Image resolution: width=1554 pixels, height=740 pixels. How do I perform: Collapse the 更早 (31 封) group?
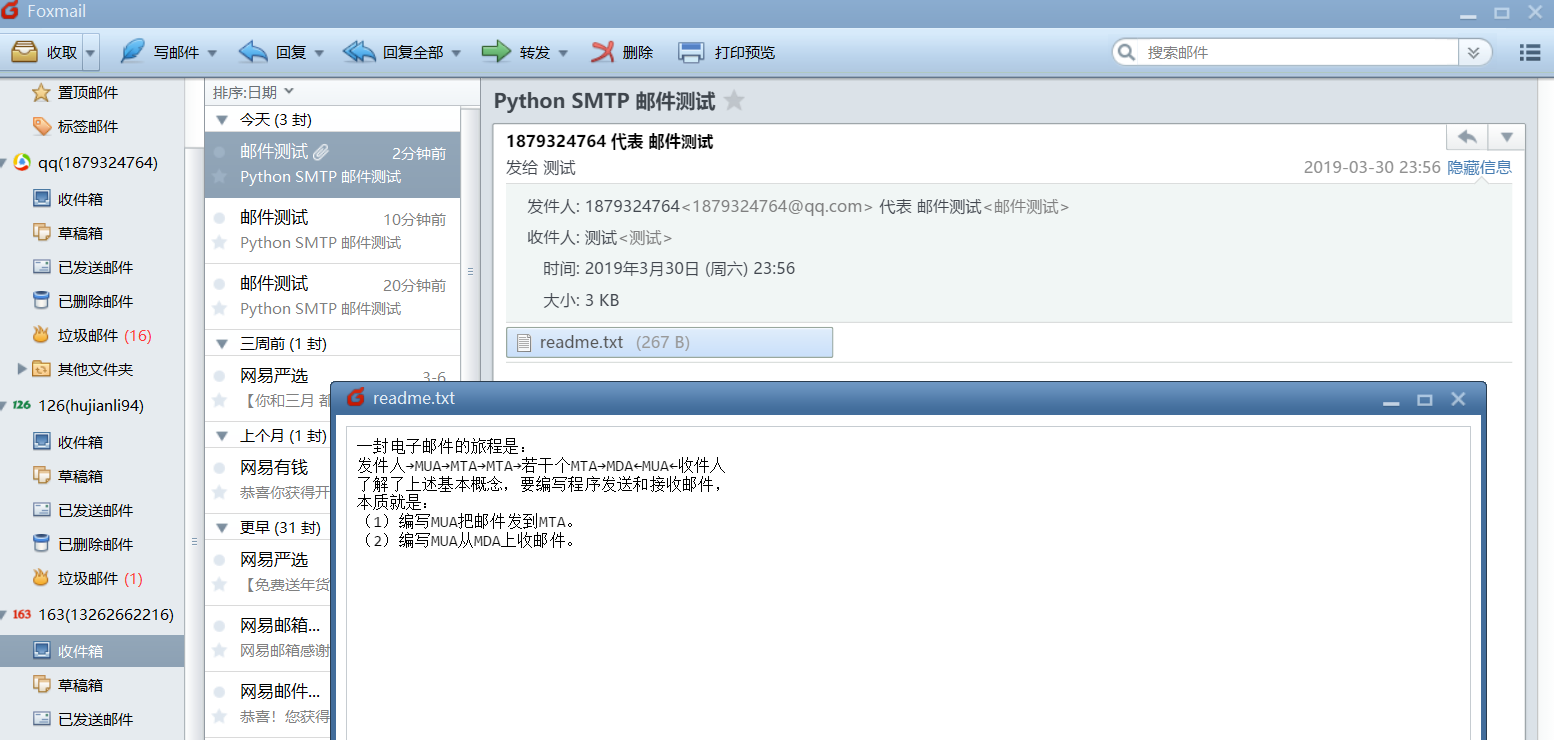(222, 527)
